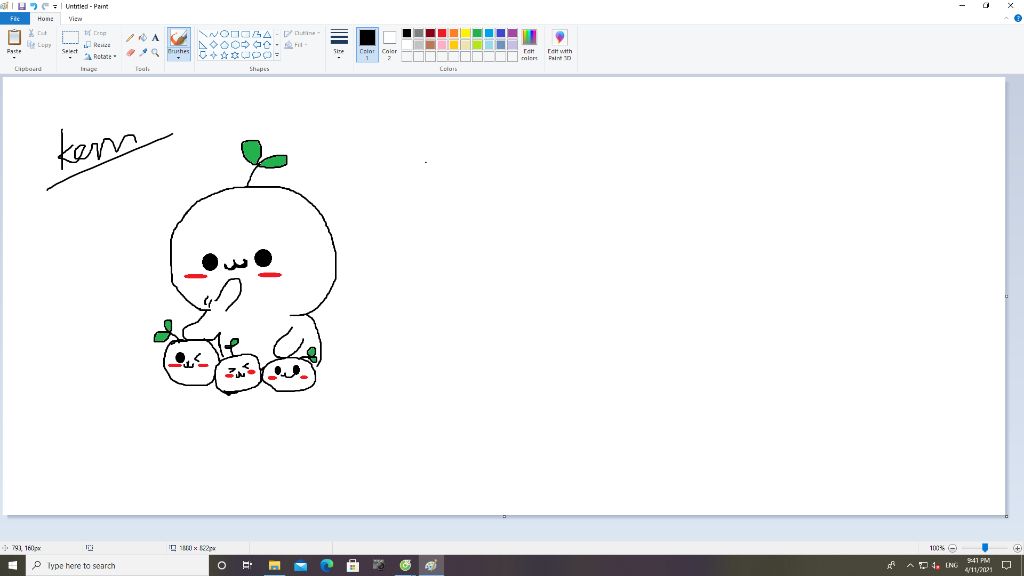
Task: Choose the Diamond shape
Action: tap(214, 44)
